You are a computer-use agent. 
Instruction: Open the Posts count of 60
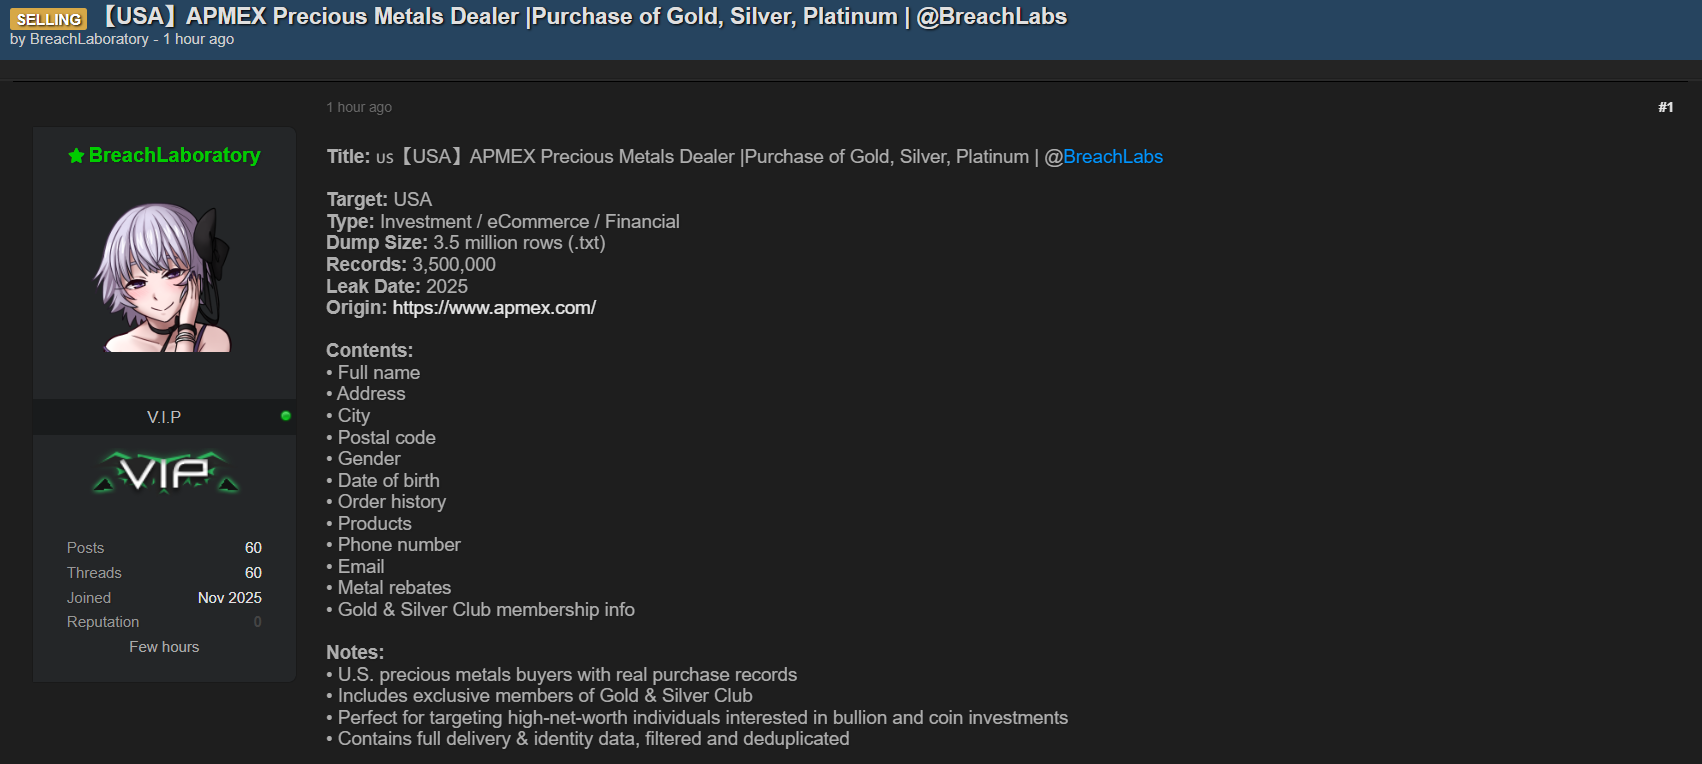pyautogui.click(x=253, y=548)
